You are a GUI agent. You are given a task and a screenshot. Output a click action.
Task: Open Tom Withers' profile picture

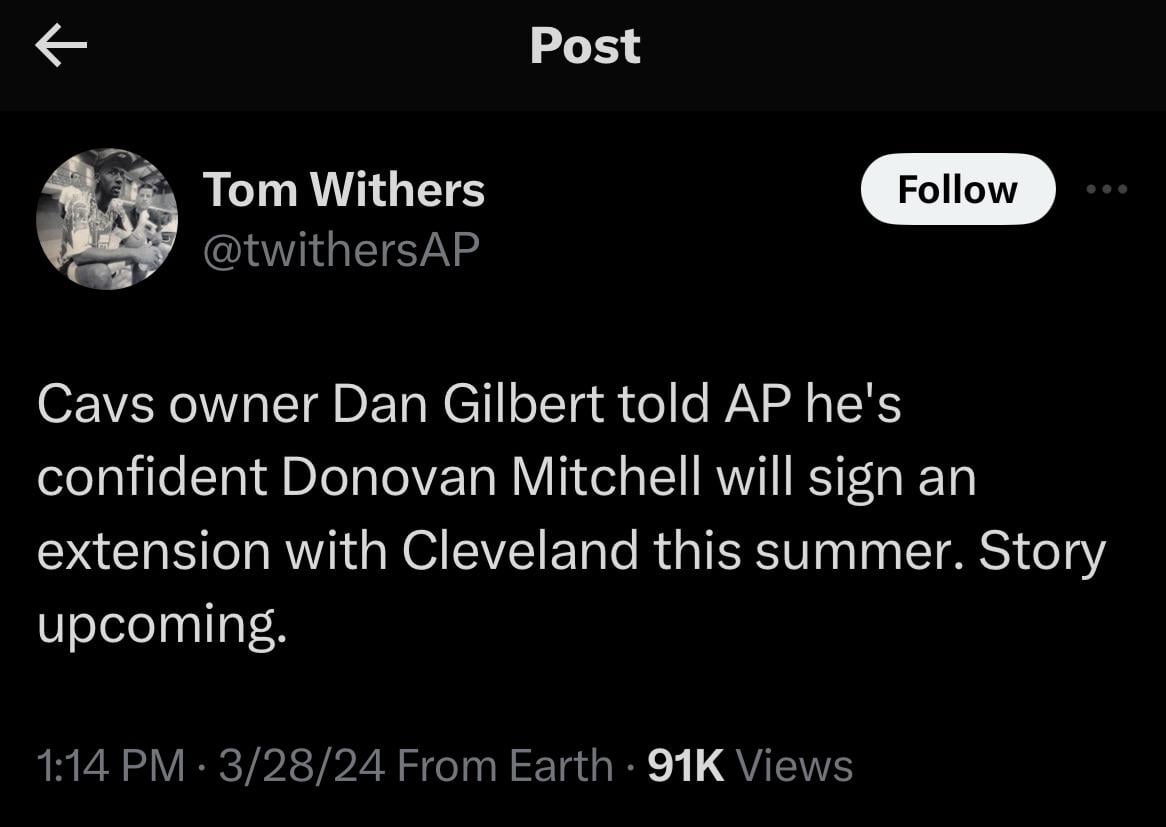106,219
